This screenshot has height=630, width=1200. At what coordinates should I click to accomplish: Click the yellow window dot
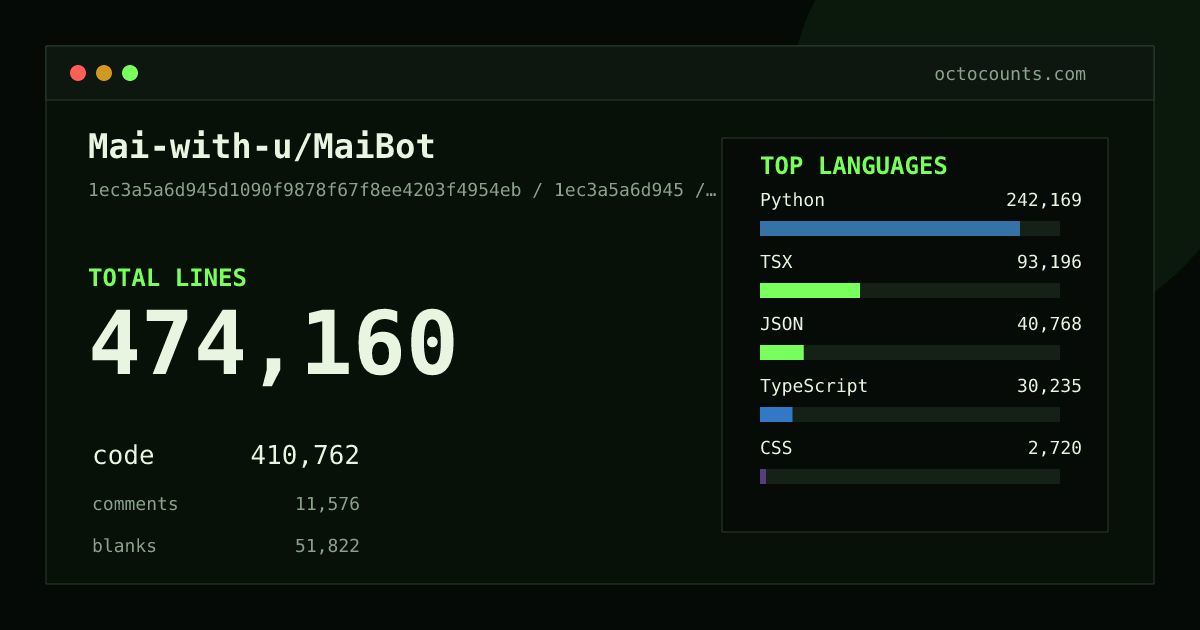[104, 73]
